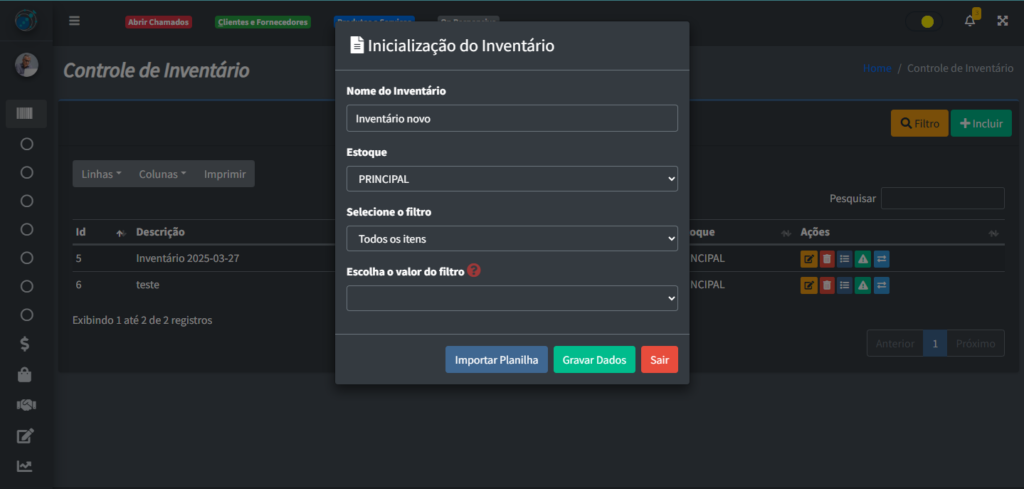Open the Estoque dropdown showing PRINCIPAL
This screenshot has width=1024, height=489.
pos(512,179)
